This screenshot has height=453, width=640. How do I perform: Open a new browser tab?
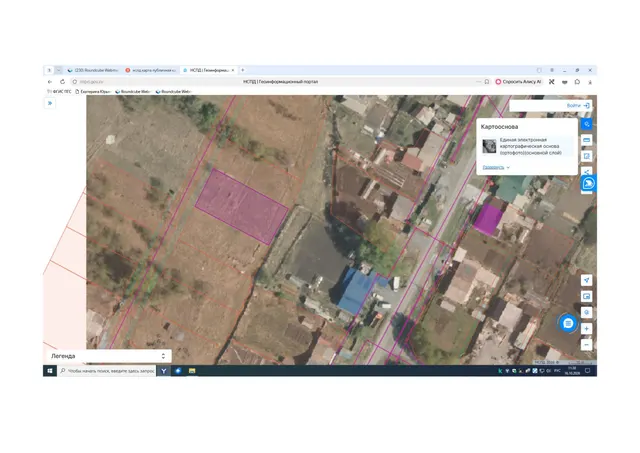(x=242, y=70)
